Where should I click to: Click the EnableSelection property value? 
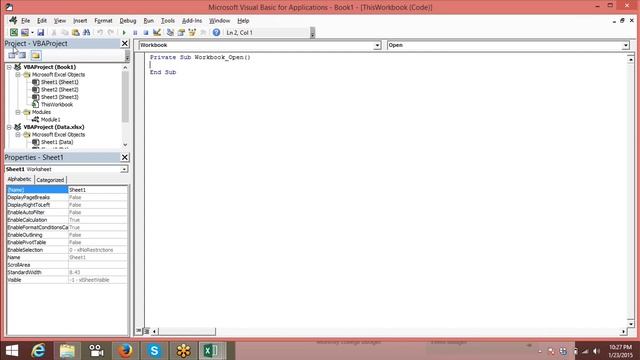point(98,250)
